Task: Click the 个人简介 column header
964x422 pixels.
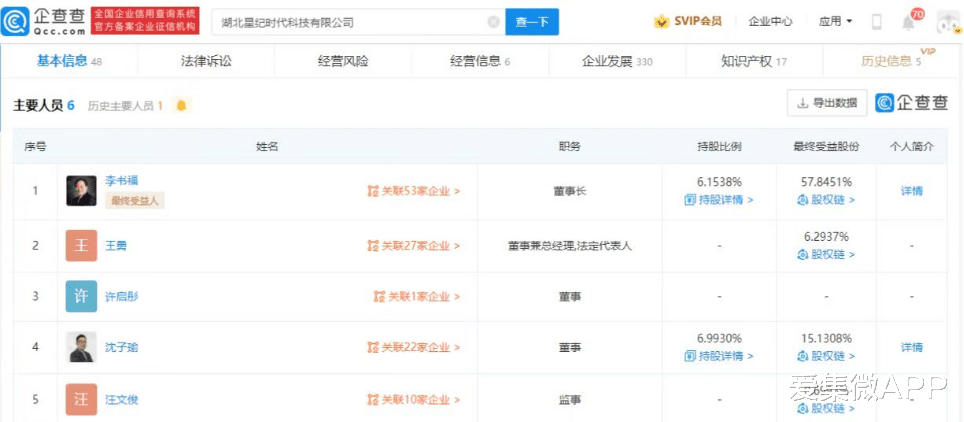Action: click(912, 146)
